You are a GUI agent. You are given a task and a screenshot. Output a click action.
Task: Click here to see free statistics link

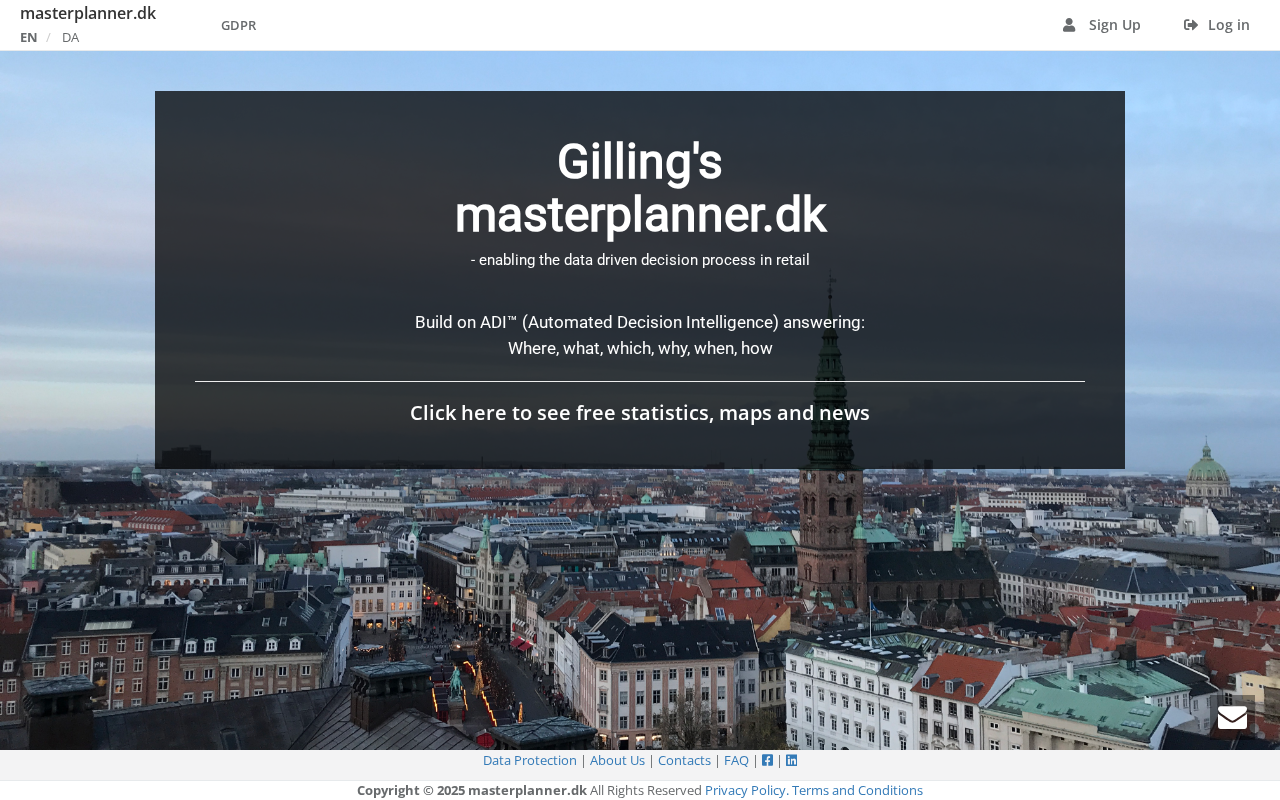click(640, 412)
